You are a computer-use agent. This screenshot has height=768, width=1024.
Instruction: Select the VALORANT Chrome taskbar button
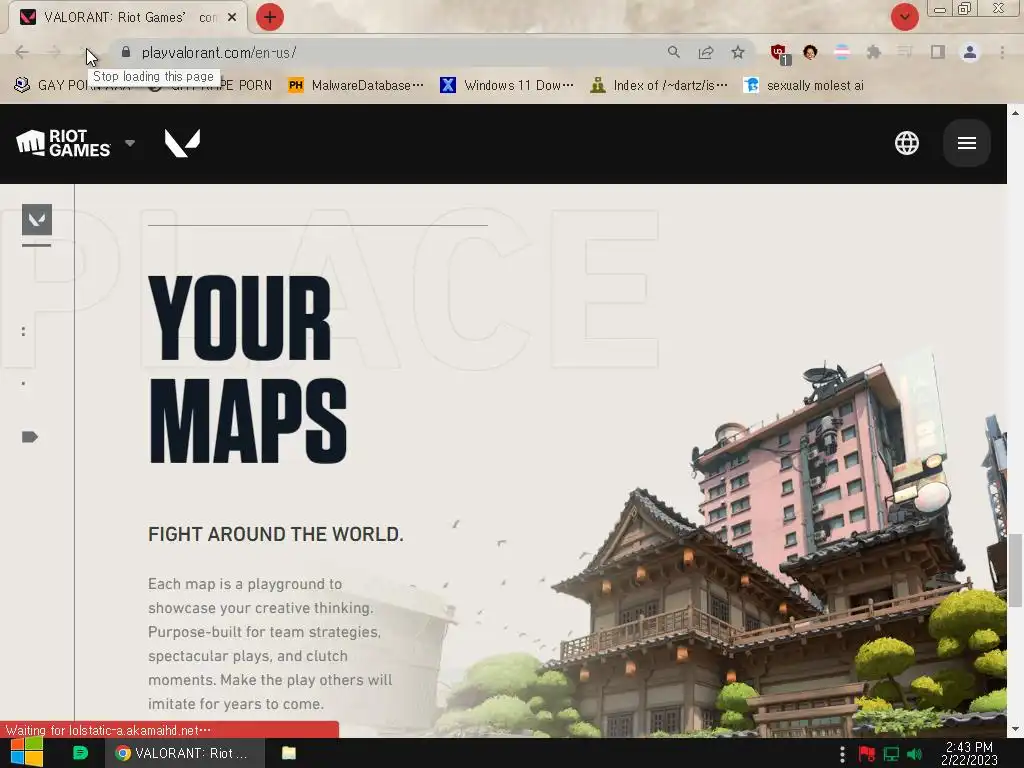(185, 753)
